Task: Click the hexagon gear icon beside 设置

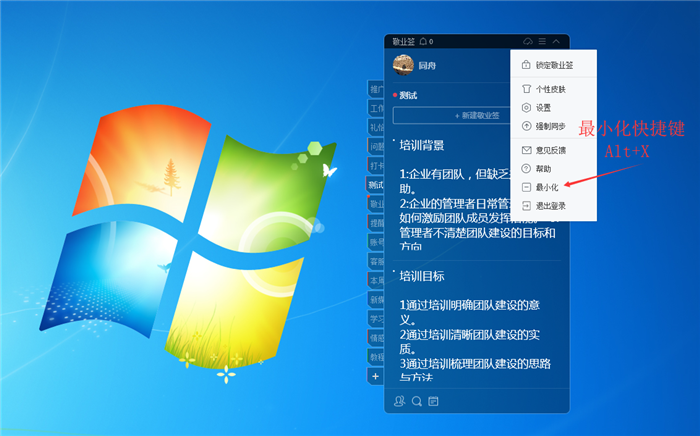Action: click(526, 108)
